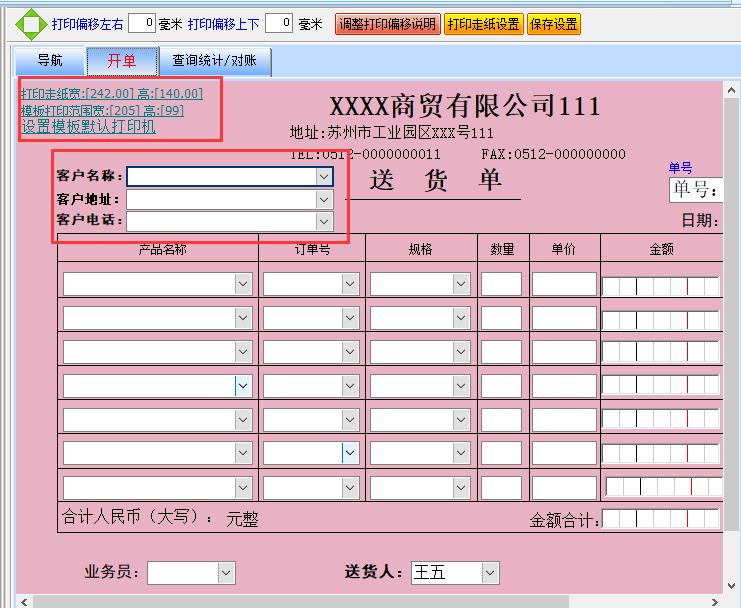
Task: Select the 开单 tab
Action: [x=122, y=61]
